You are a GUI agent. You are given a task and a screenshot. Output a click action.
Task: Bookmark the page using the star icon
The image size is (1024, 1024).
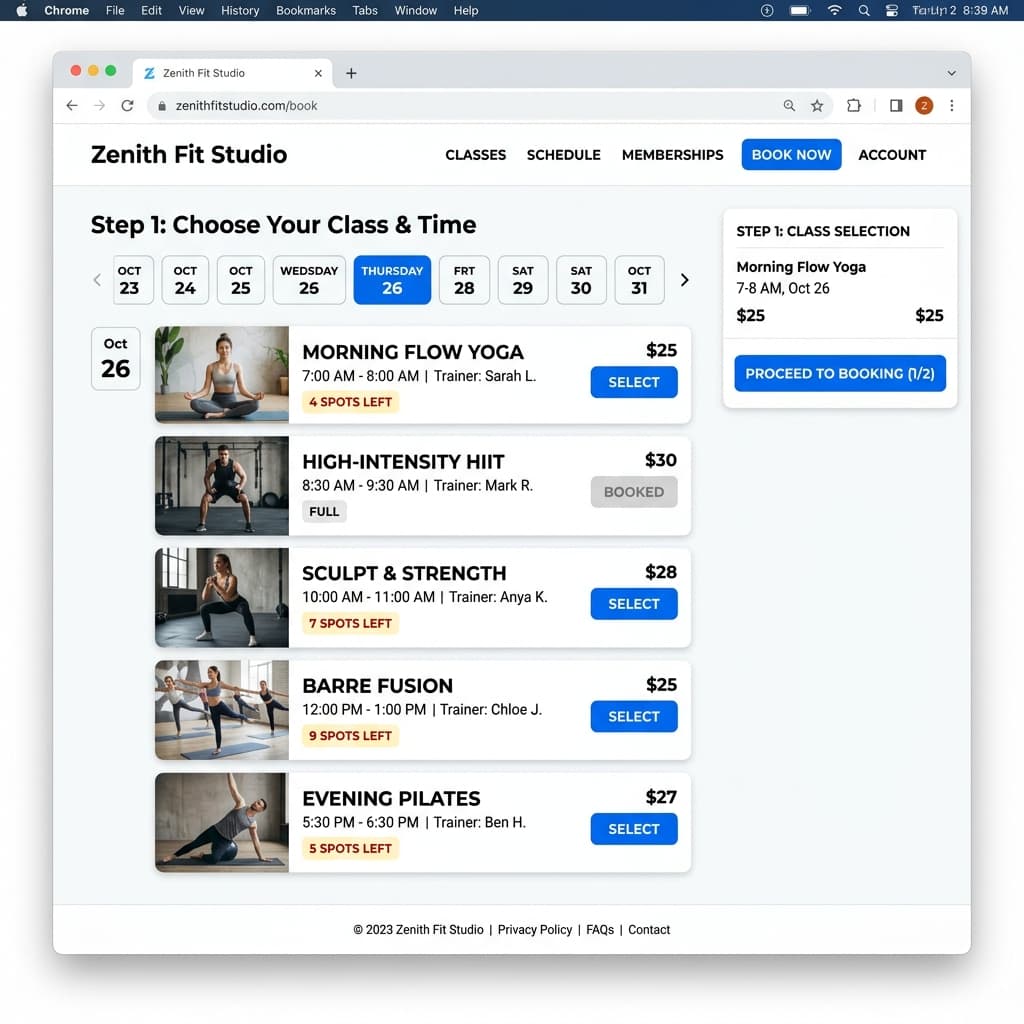click(817, 105)
